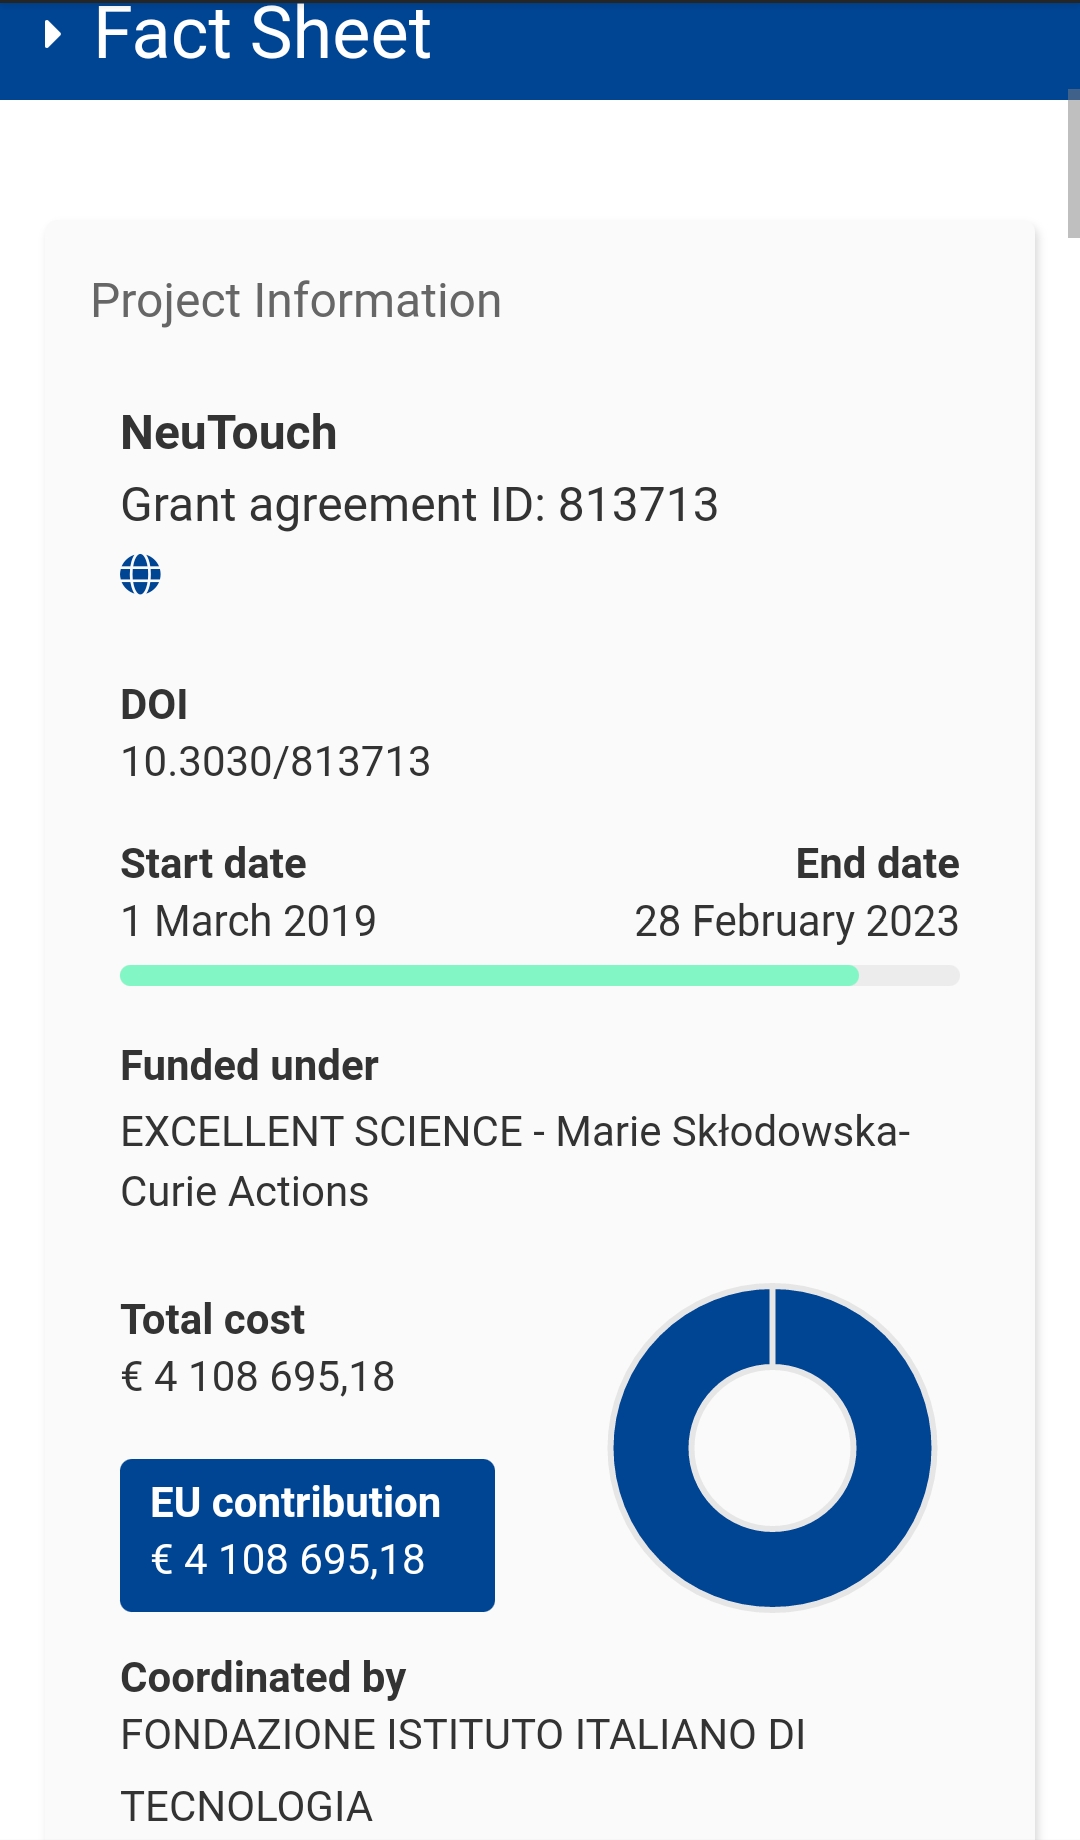The image size is (1080, 1840).
Task: Click the DOI number 10.3030/813713
Action: tap(275, 762)
